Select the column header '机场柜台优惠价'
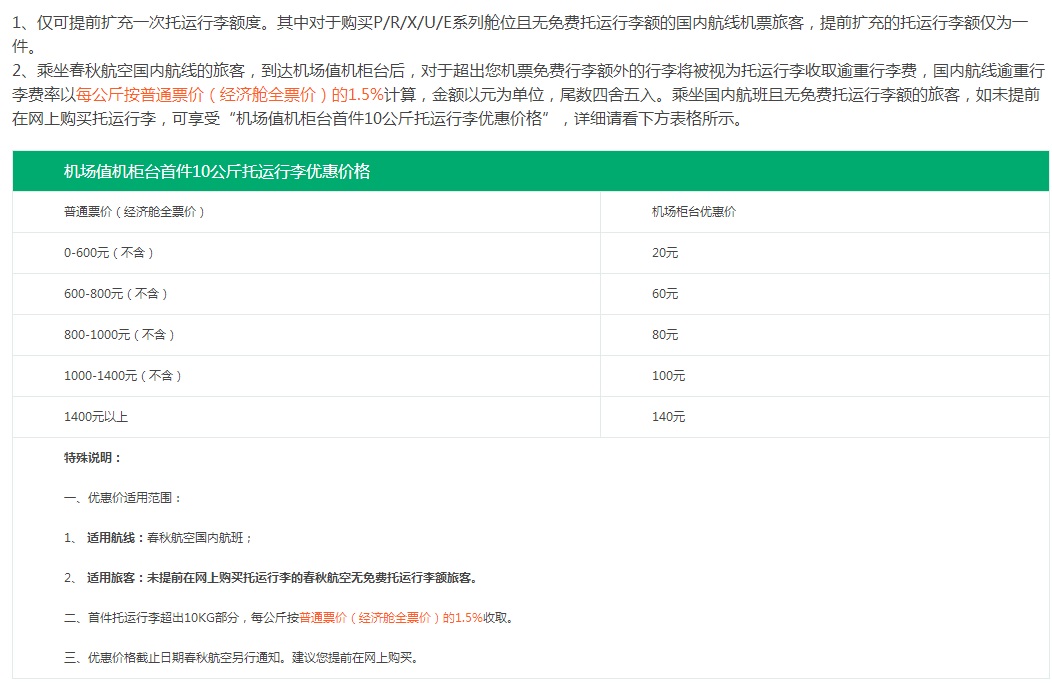This screenshot has height=683, width=1052. (825, 212)
